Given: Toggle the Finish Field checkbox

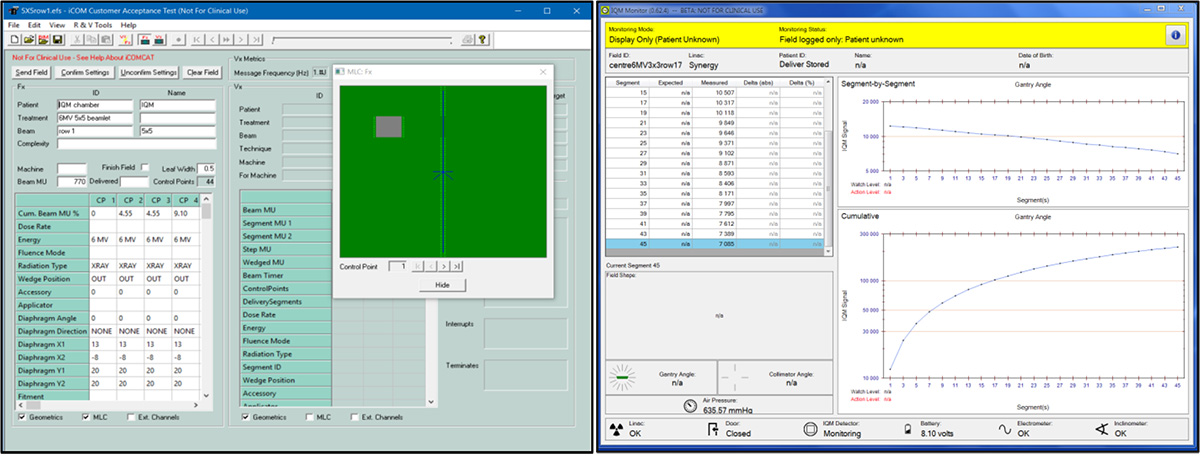Looking at the screenshot, I should [x=144, y=167].
